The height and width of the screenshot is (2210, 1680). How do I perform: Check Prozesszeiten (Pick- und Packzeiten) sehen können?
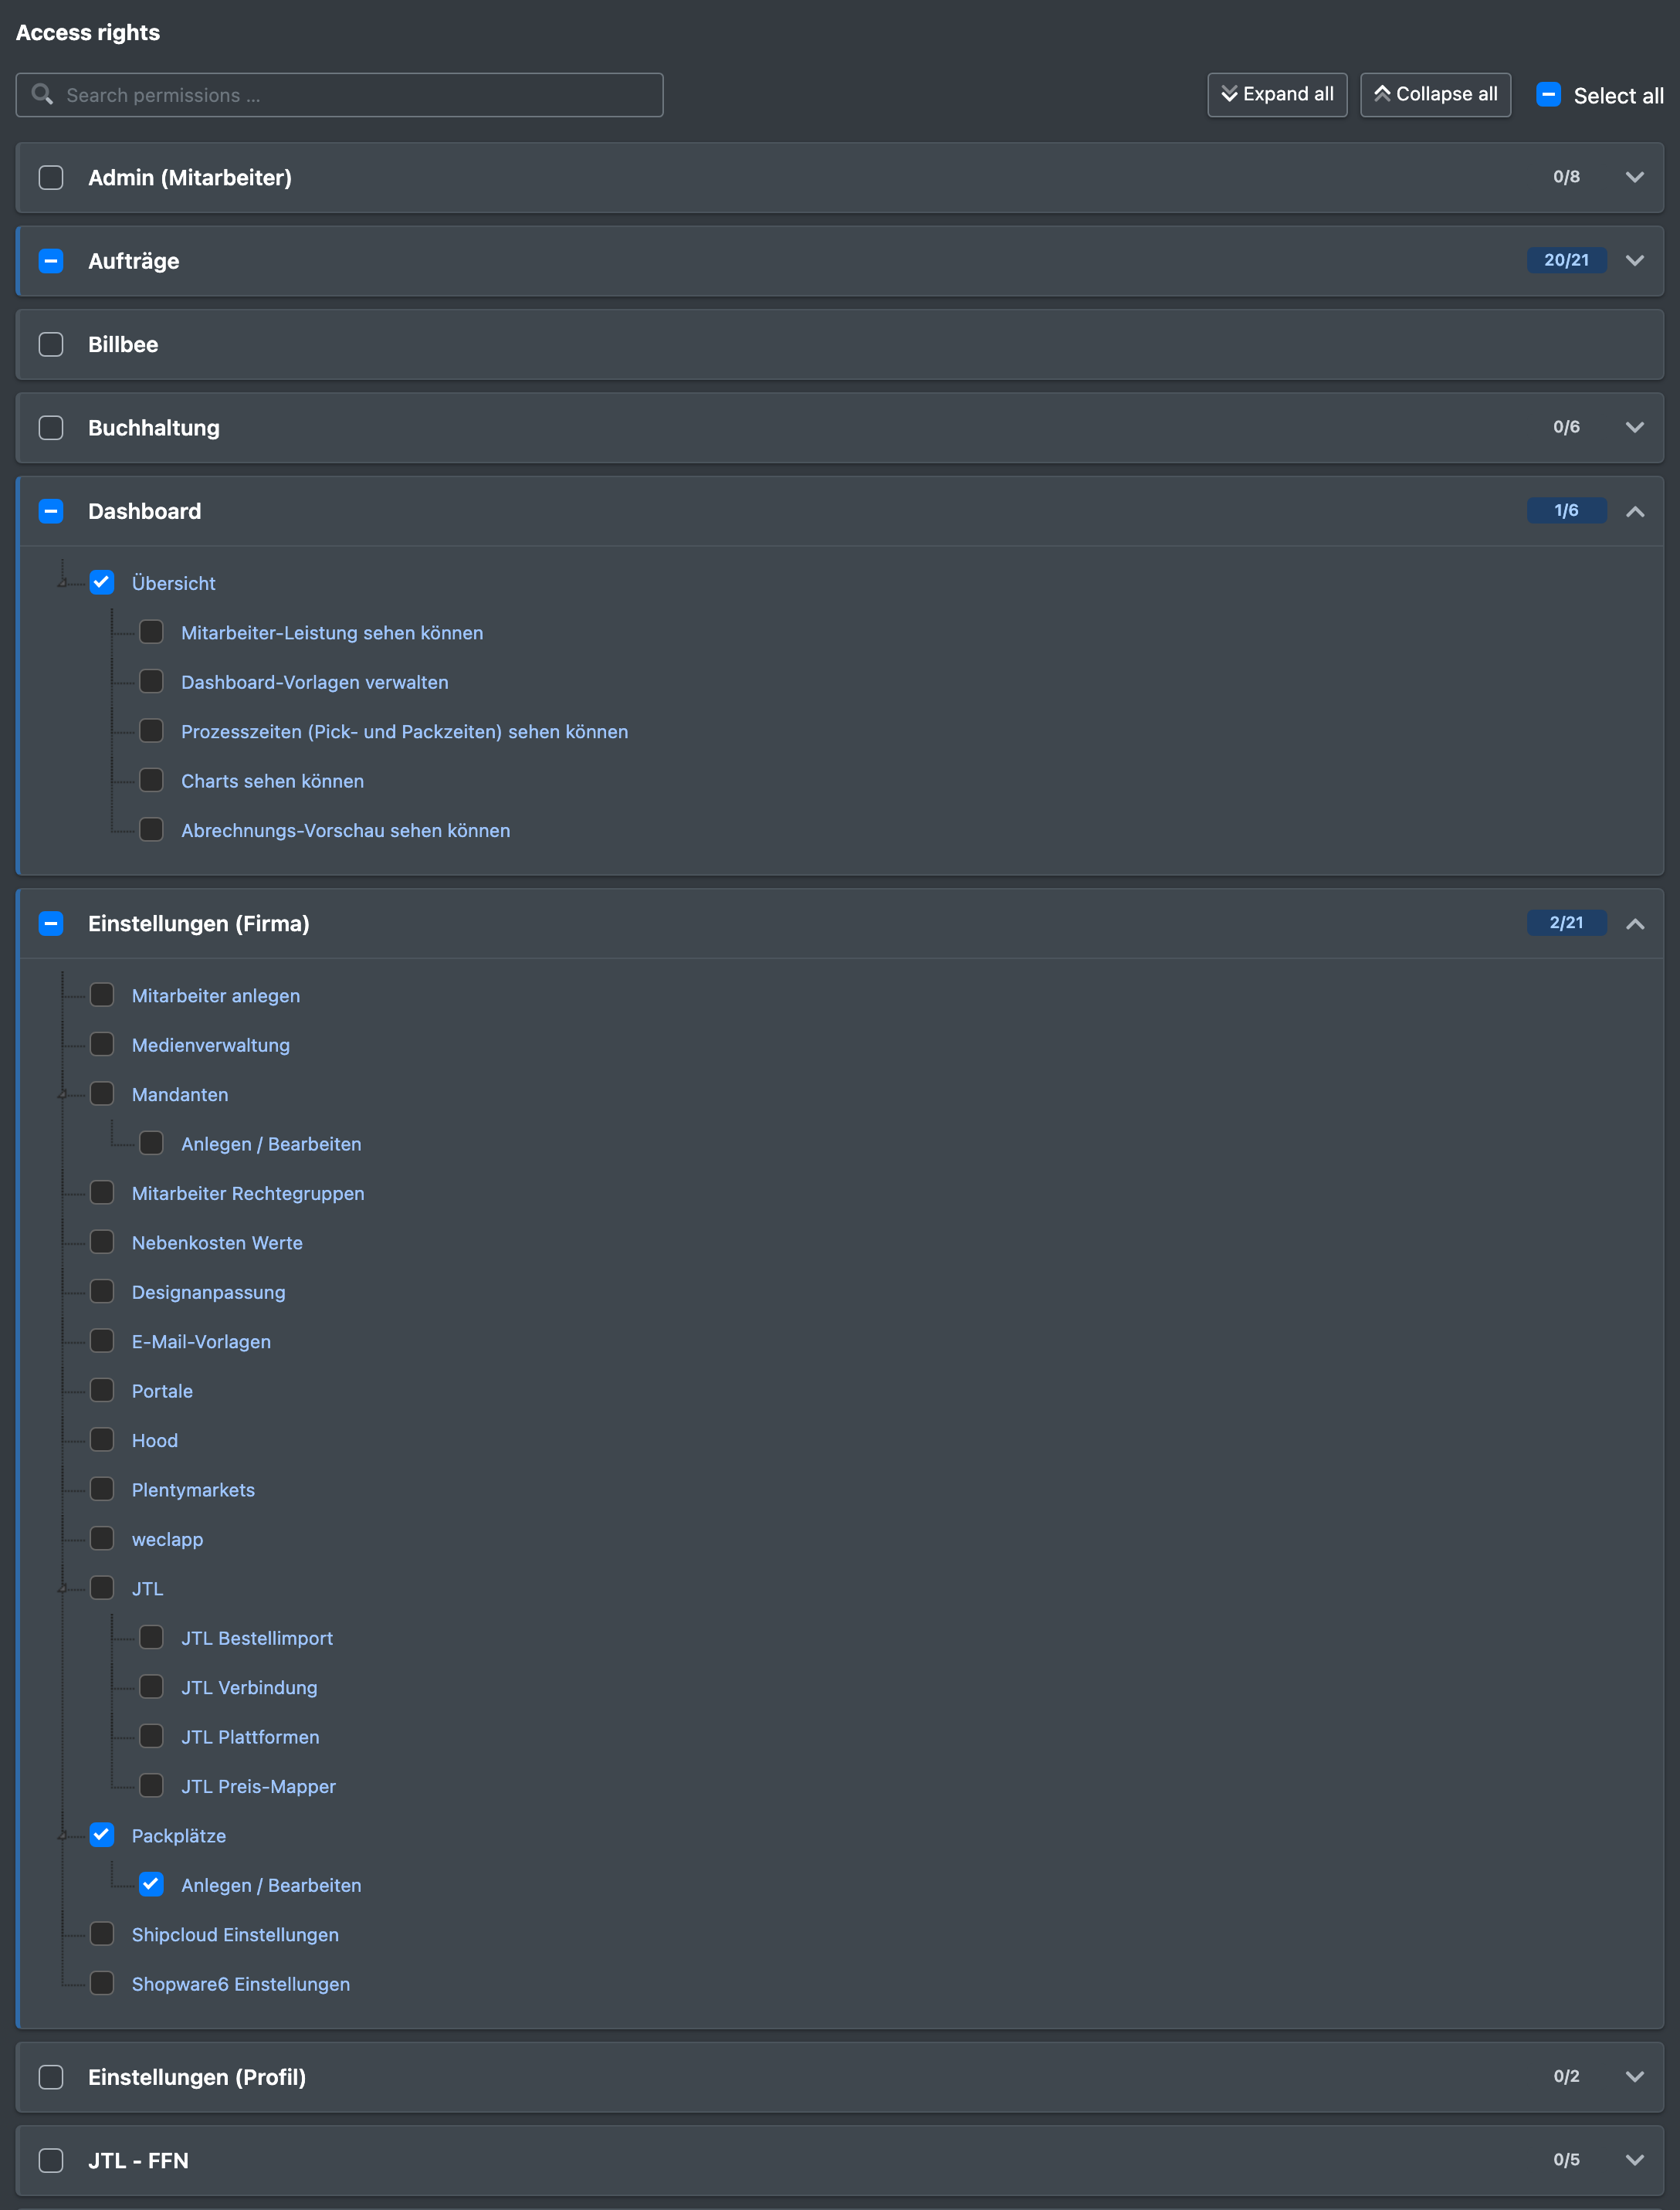[x=151, y=730]
